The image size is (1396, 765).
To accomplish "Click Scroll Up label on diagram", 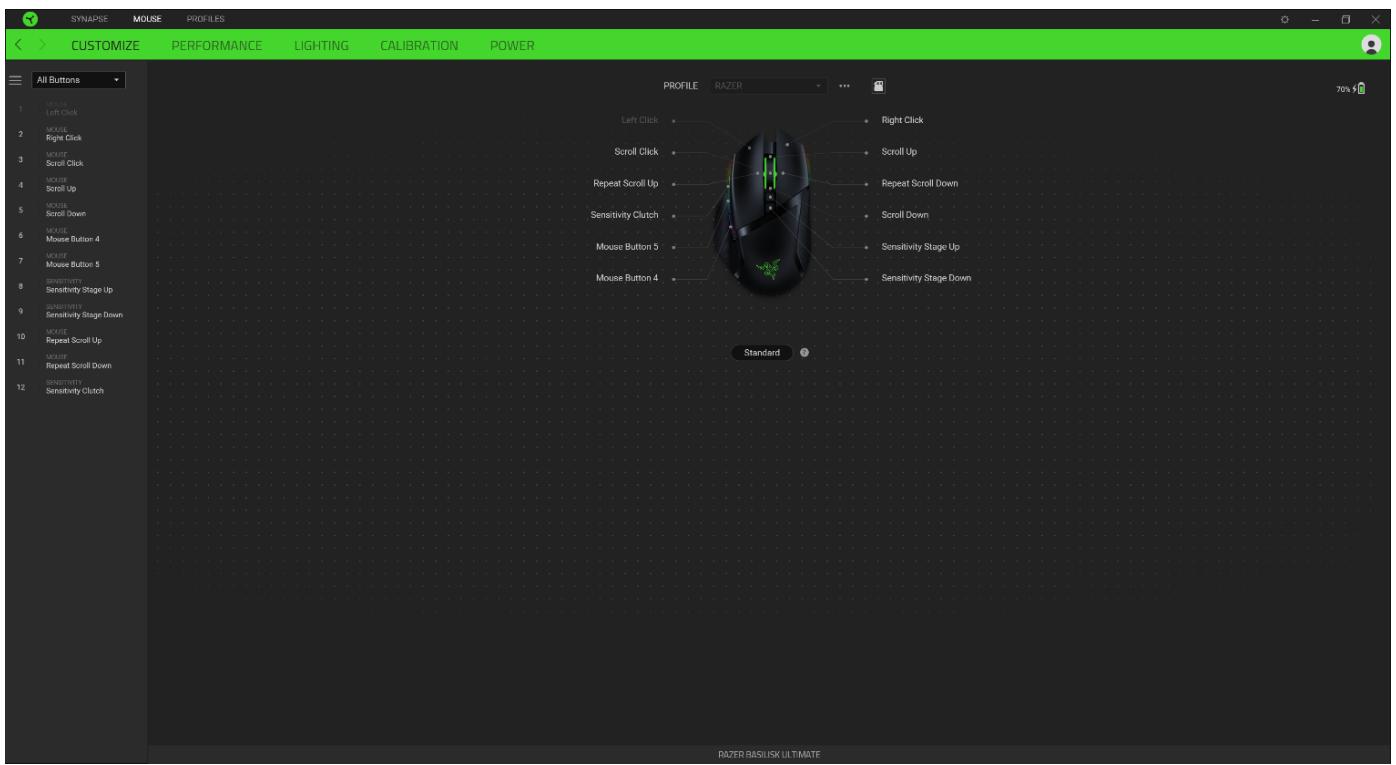I will [899, 152].
